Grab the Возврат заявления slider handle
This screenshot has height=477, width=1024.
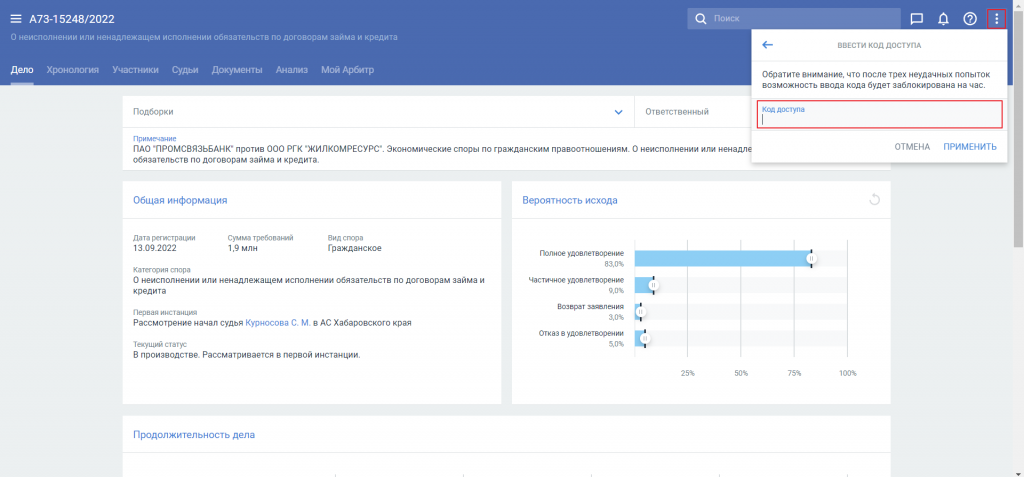click(x=640, y=312)
